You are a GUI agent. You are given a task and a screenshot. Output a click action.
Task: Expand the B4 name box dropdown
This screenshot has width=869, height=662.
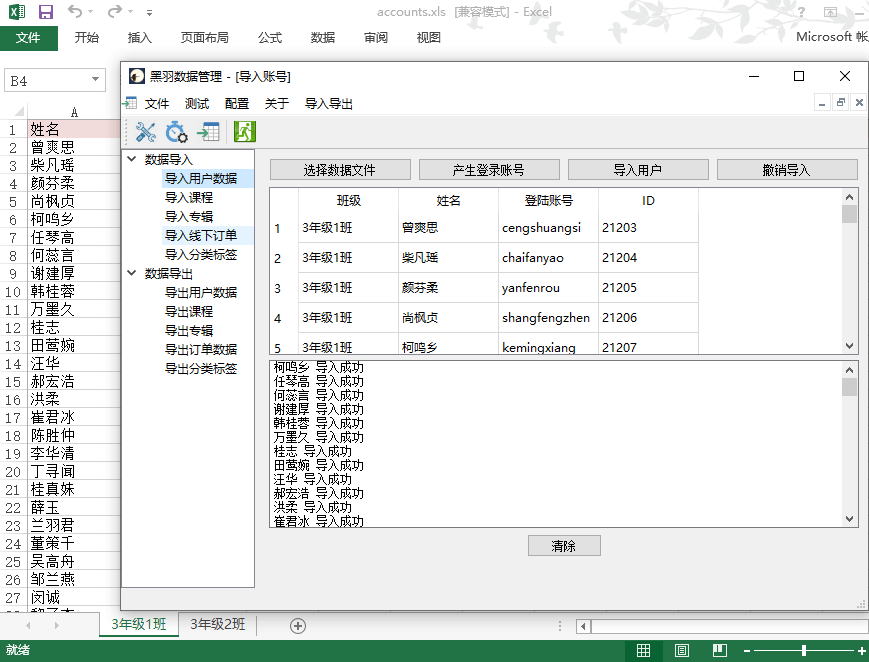(x=95, y=80)
